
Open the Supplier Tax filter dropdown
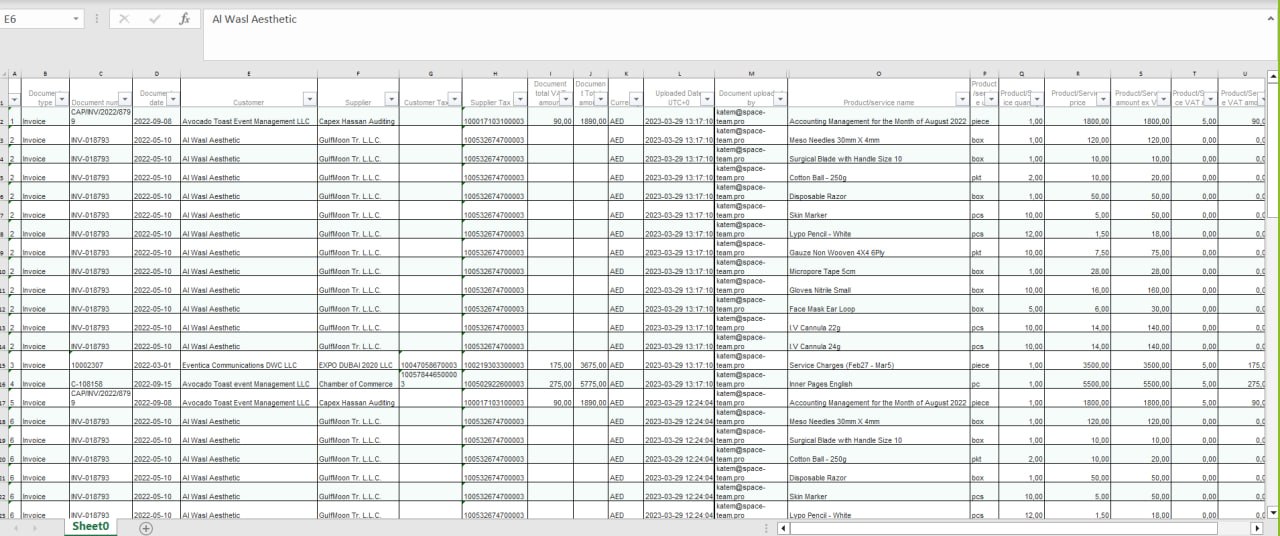[x=518, y=99]
